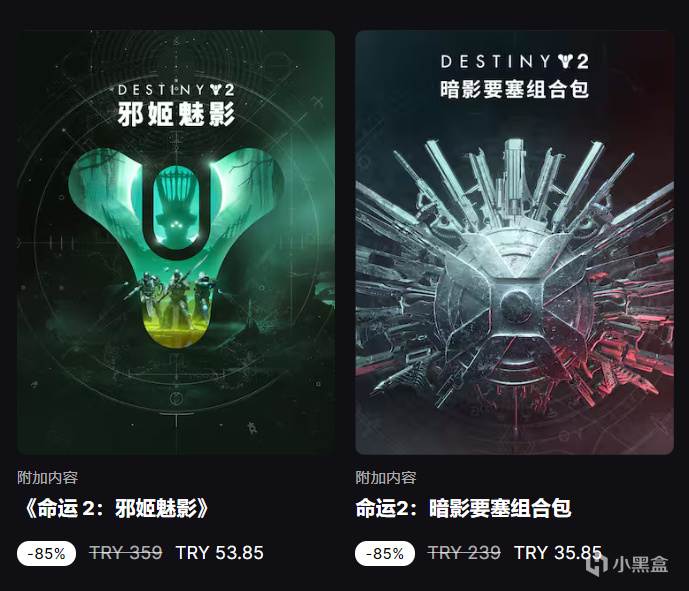Click the 《命运 2：邪姬魅影》 title link
The image size is (689, 591).
(114, 509)
